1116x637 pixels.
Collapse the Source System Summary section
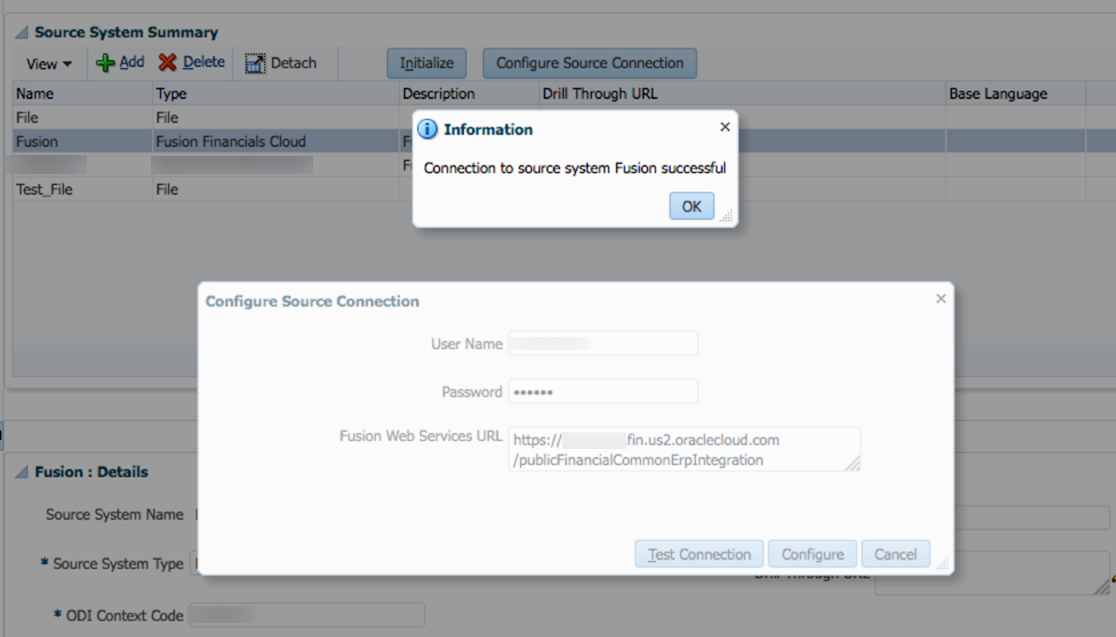(21, 32)
